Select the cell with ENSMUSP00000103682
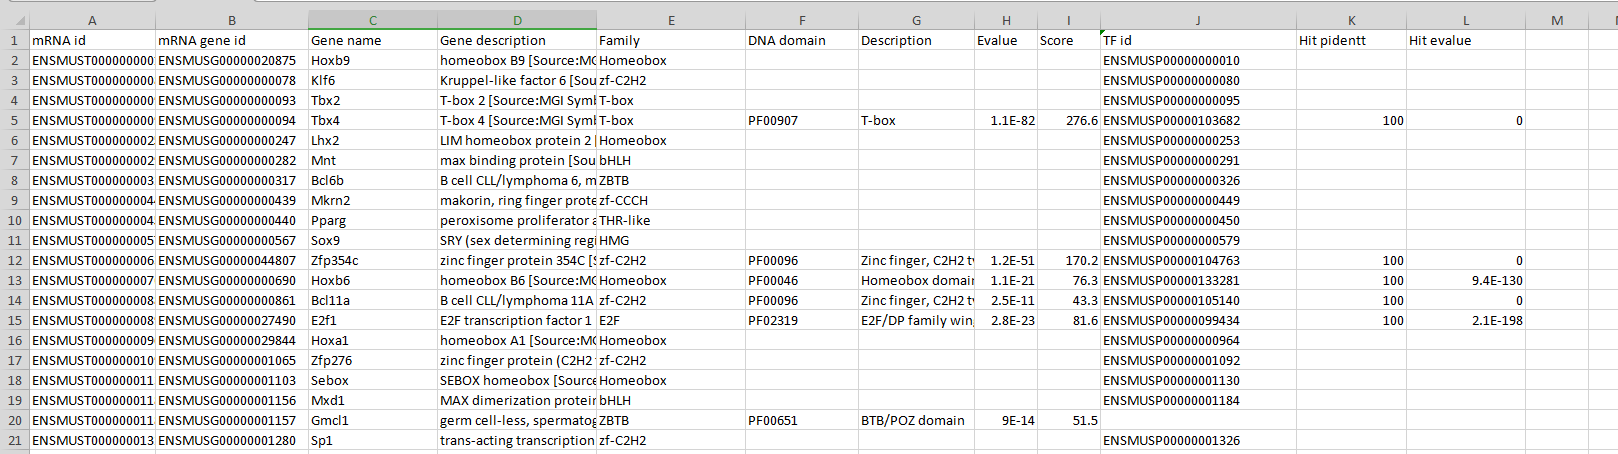The width and height of the screenshot is (1618, 454). [x=1198, y=120]
